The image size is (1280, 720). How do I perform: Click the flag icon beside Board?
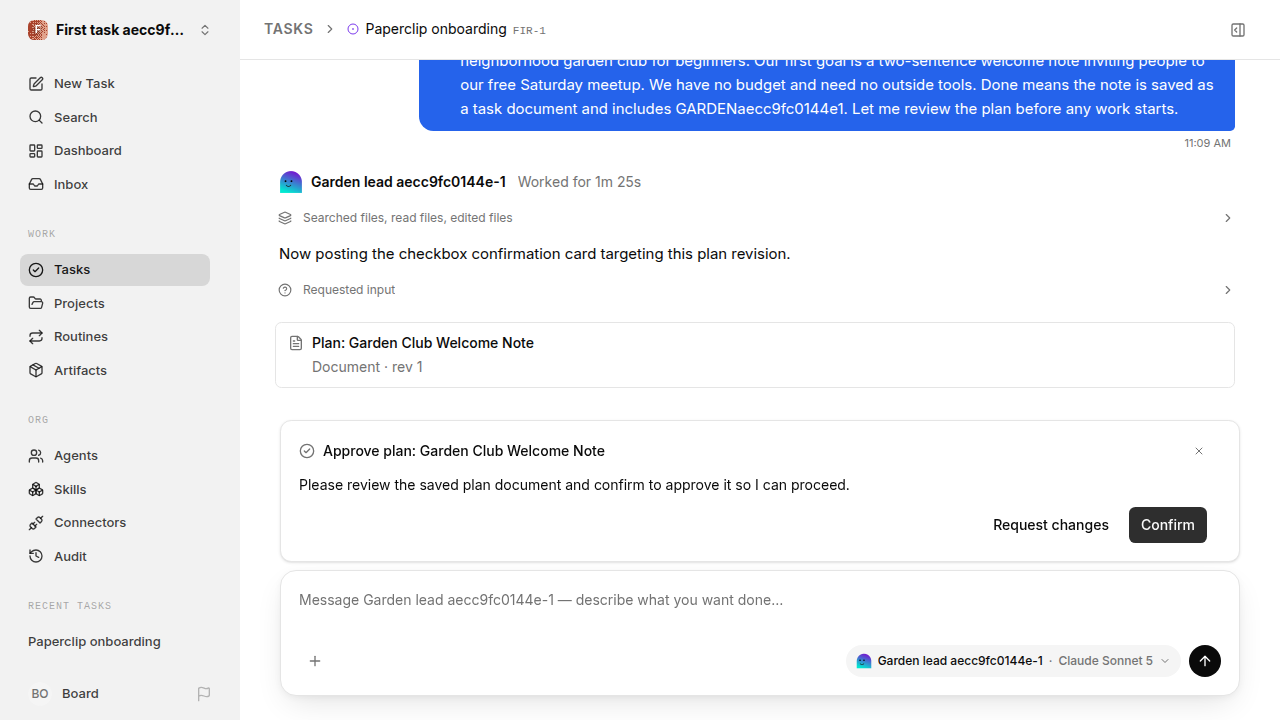point(204,693)
